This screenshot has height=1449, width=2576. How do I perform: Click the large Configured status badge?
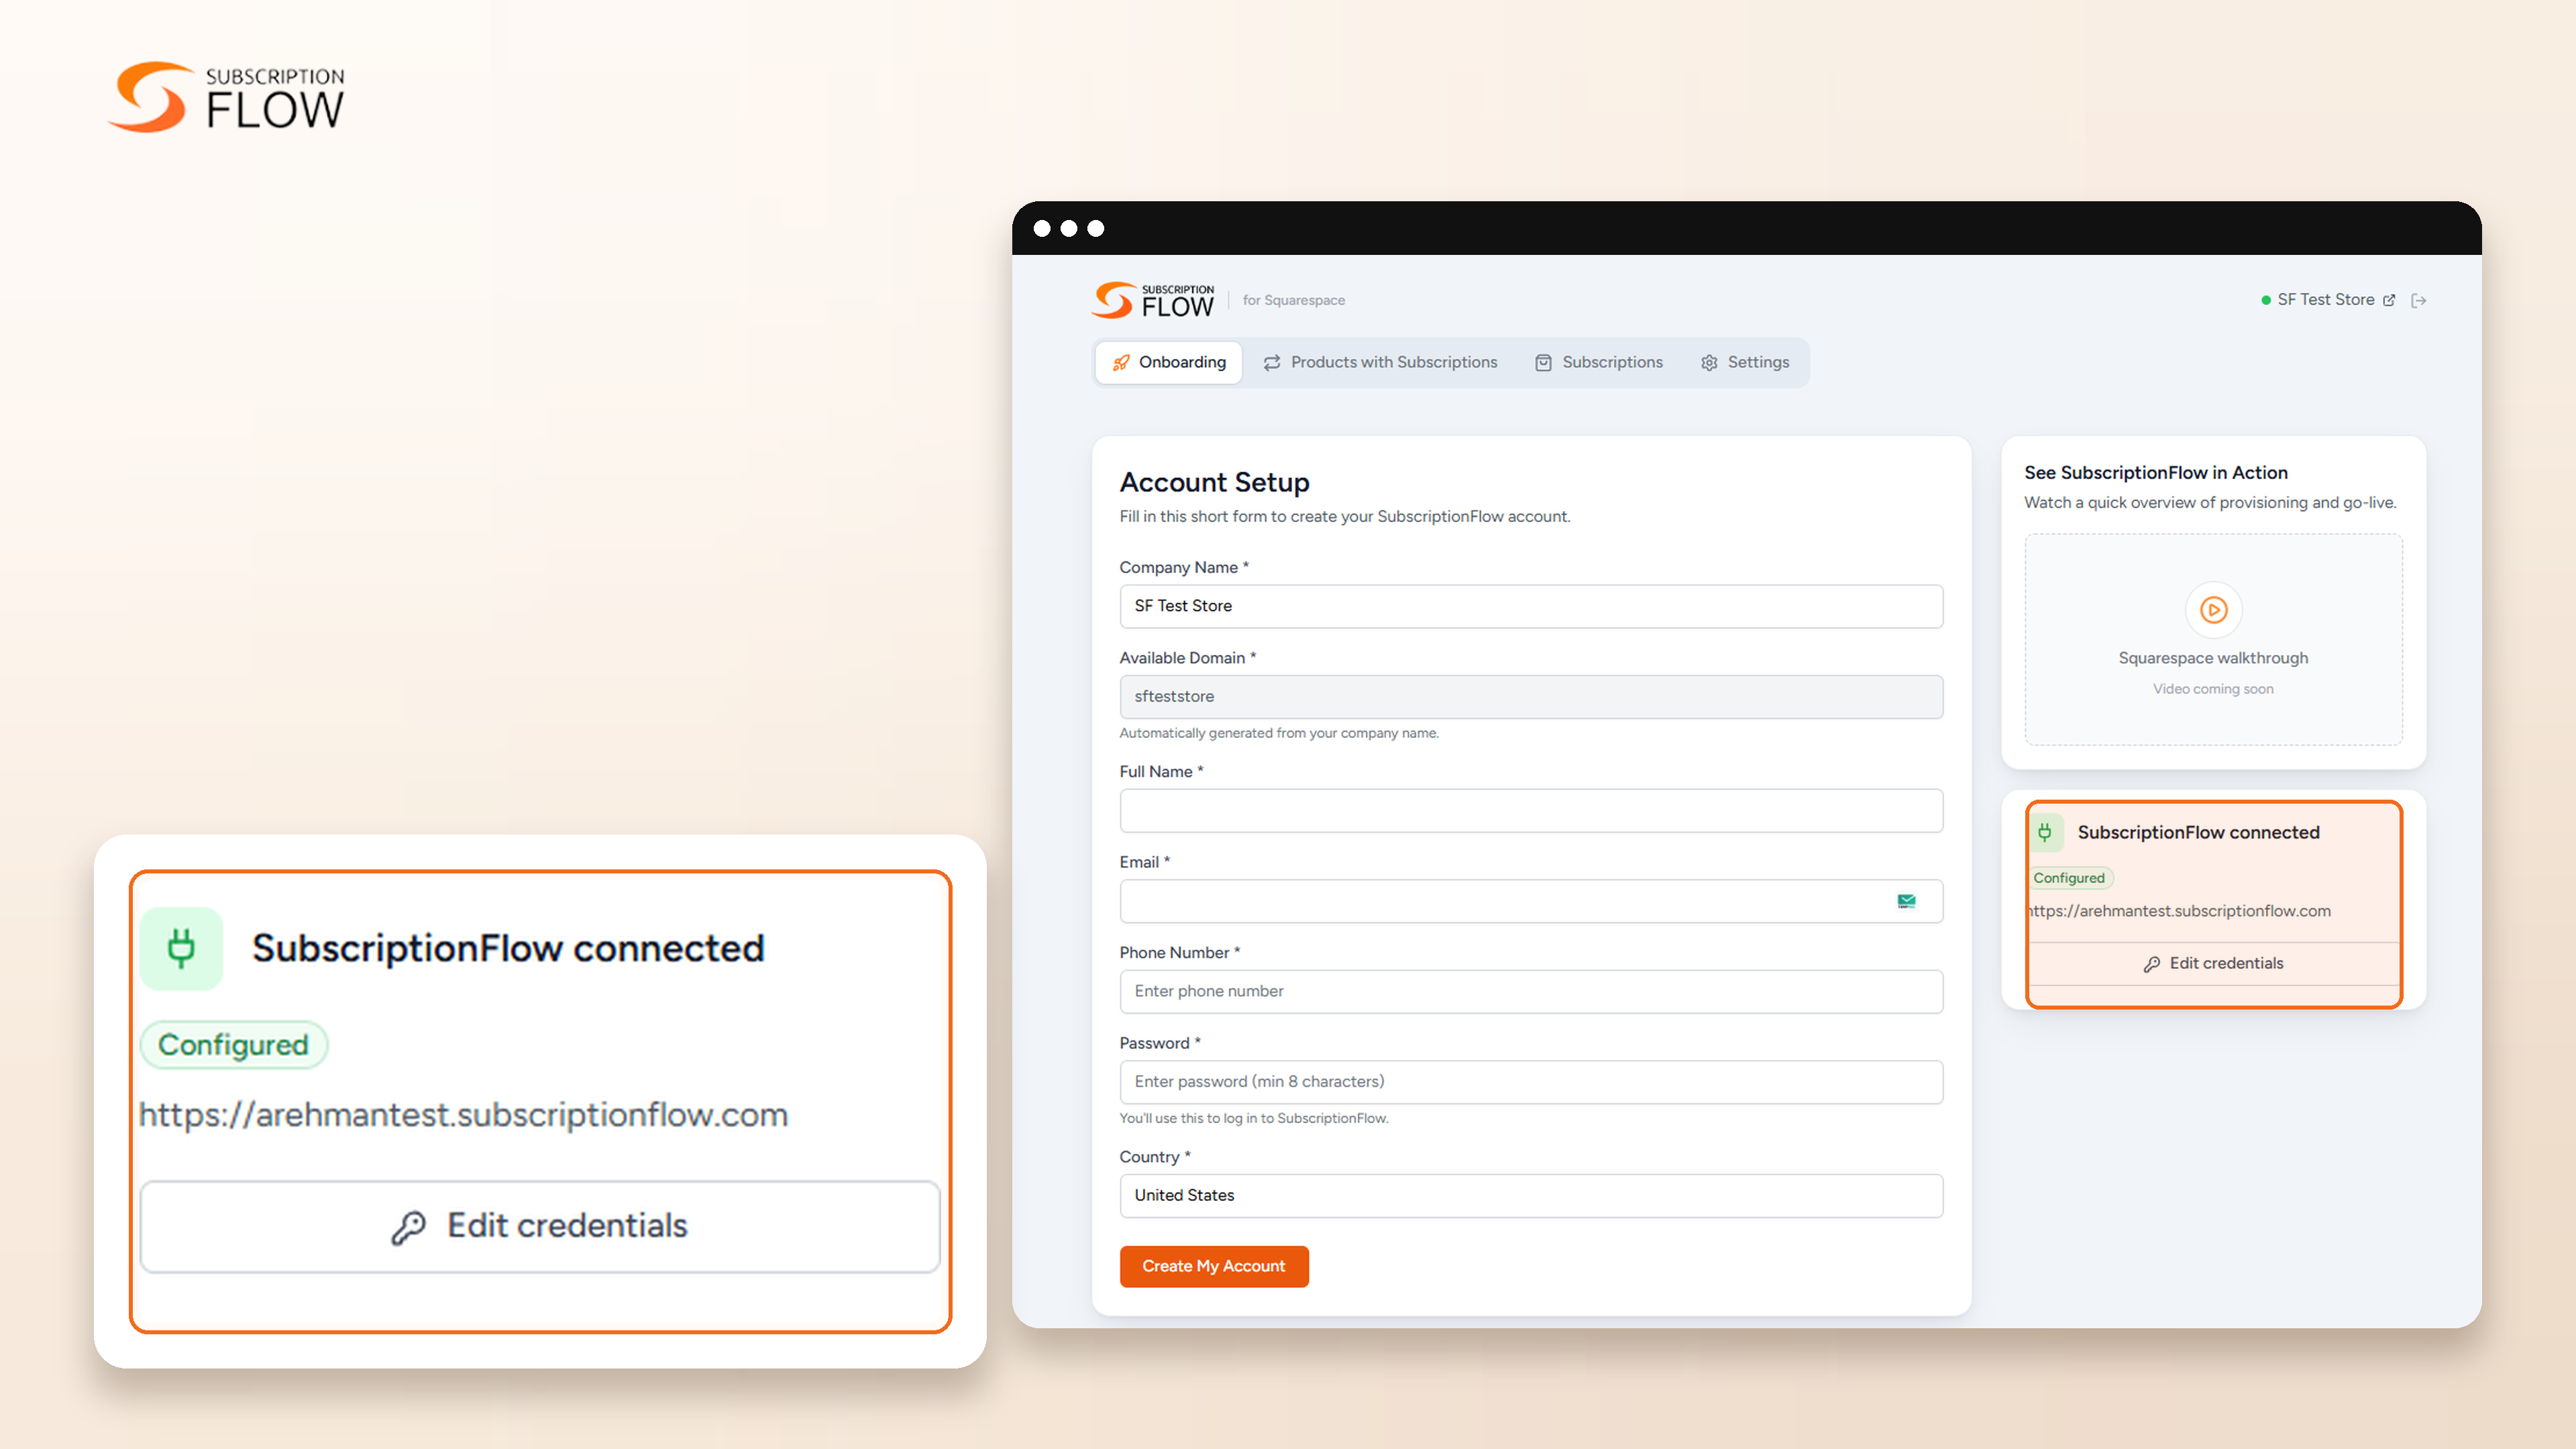233,1045
